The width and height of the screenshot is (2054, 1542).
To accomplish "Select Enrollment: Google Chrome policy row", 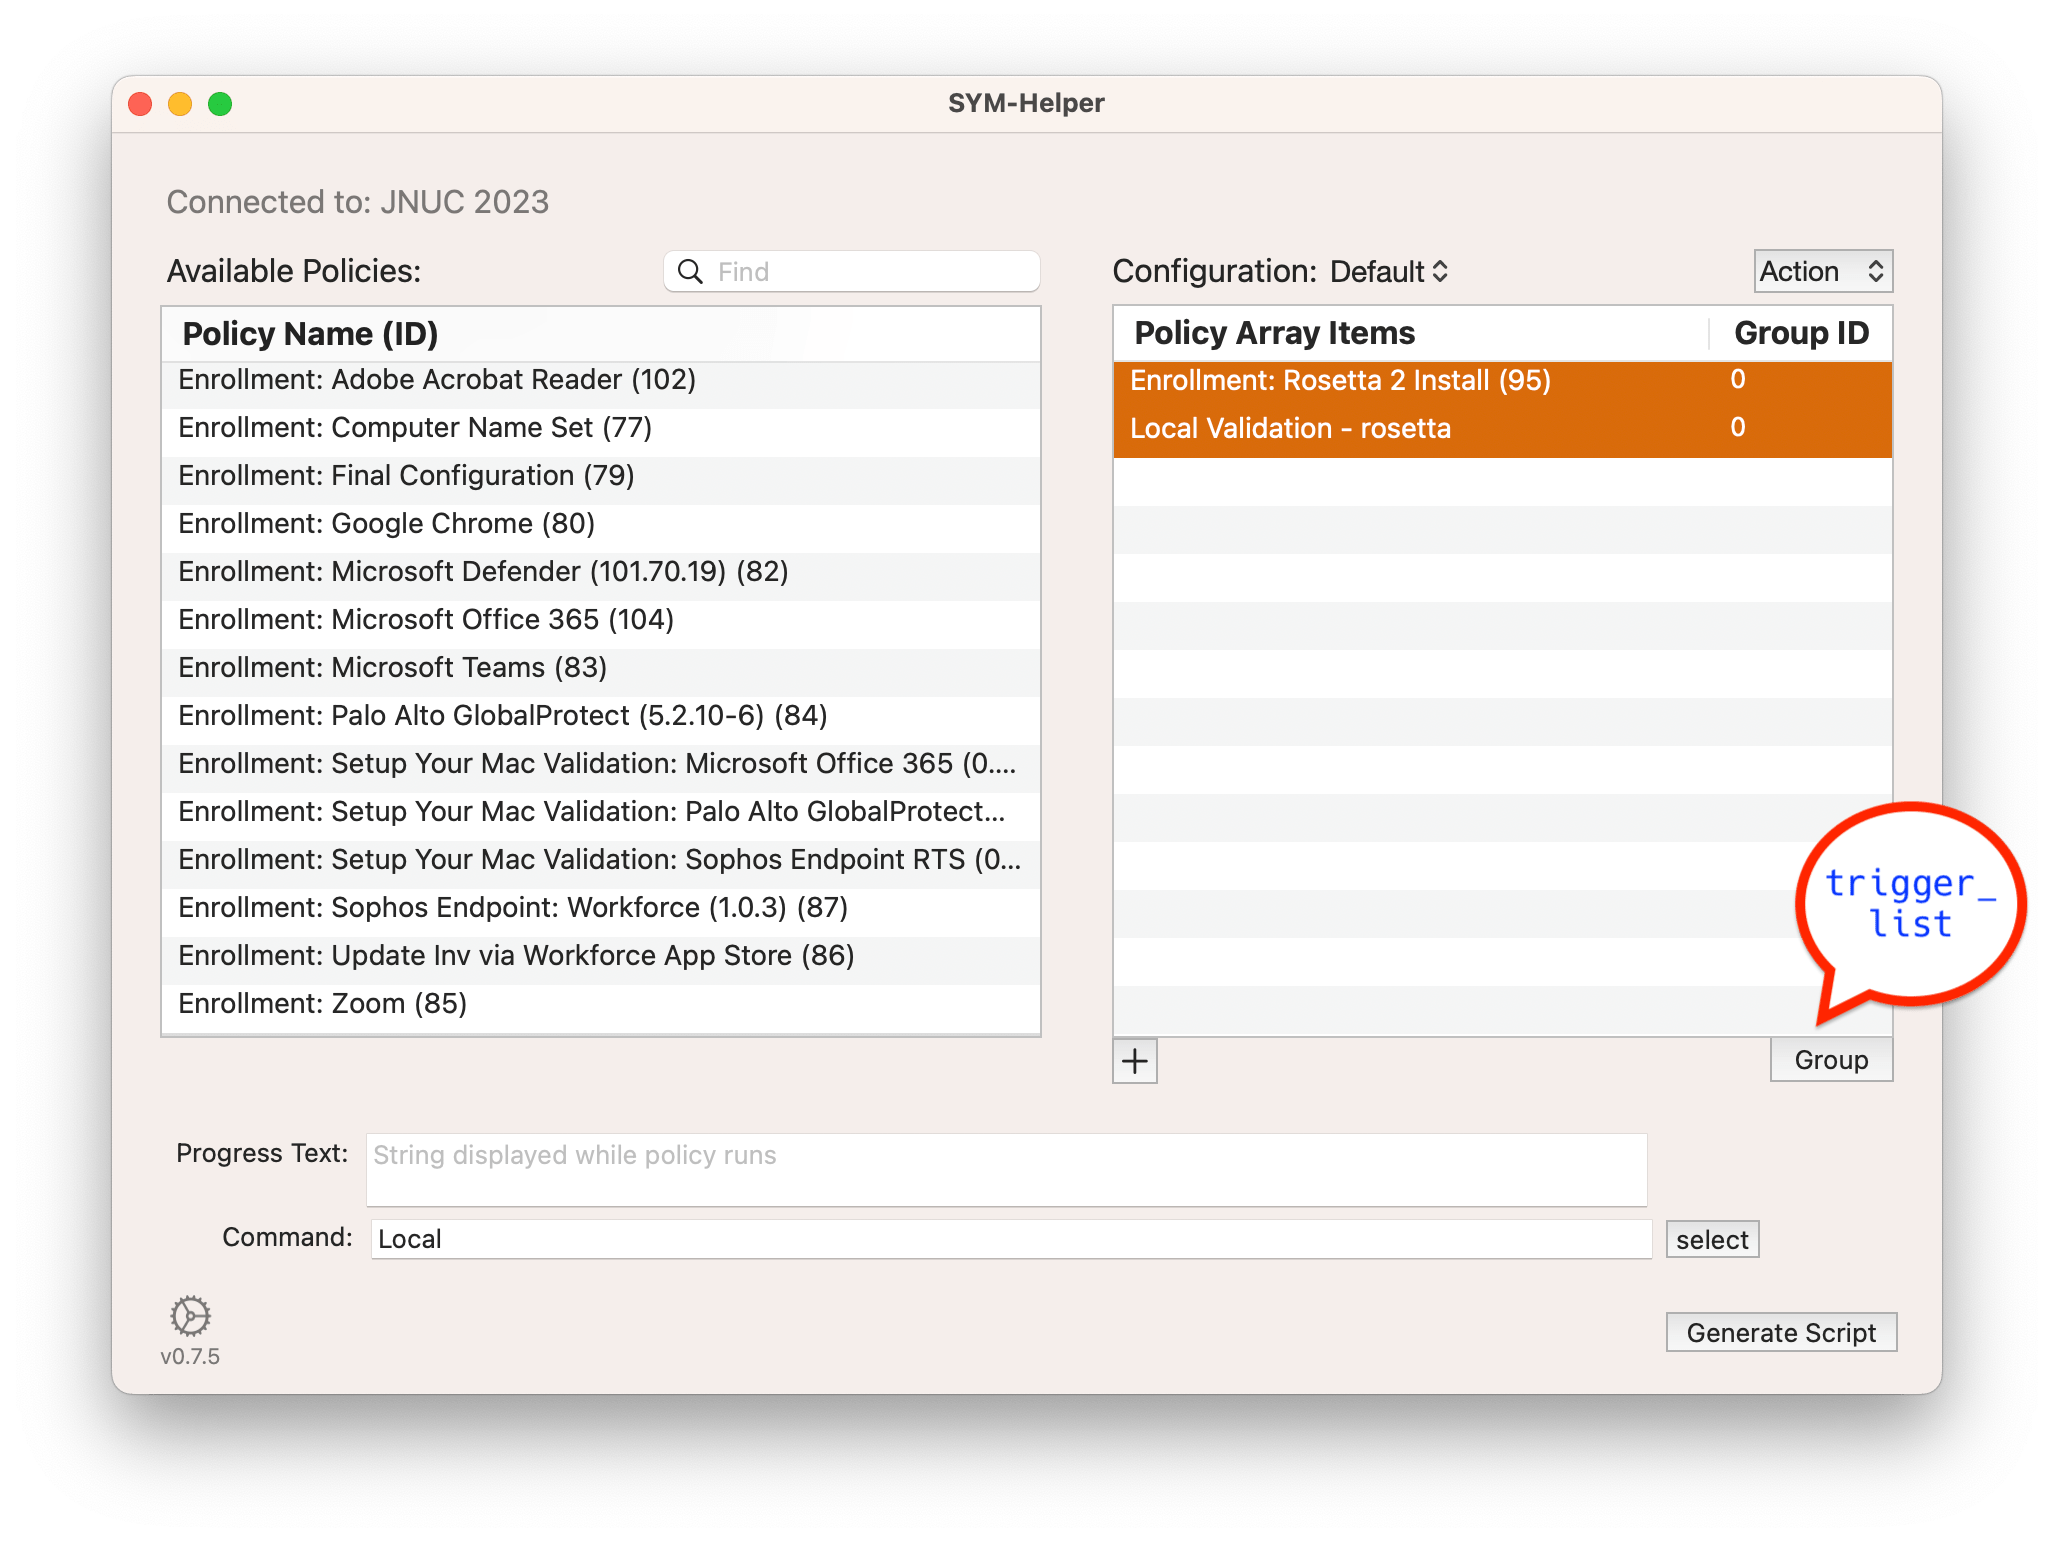I will coord(387,524).
